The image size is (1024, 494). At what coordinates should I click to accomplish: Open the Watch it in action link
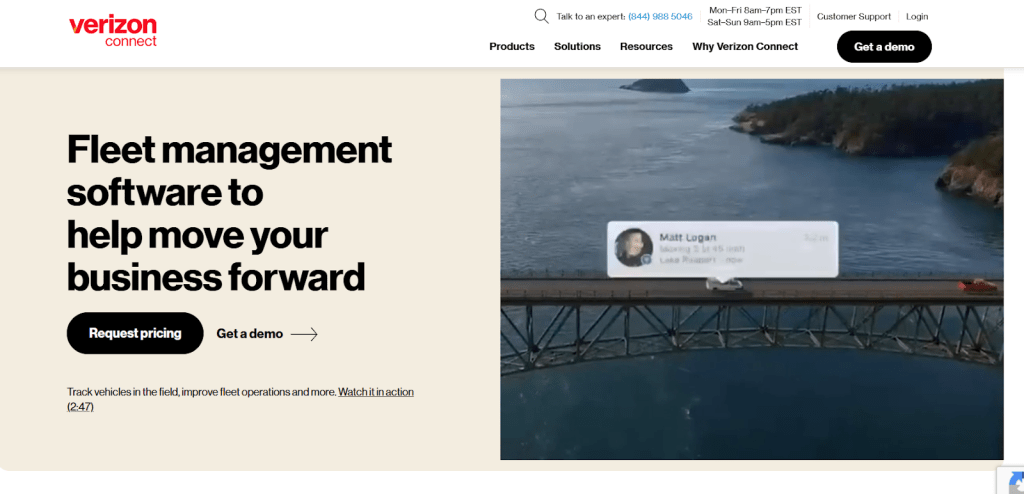(x=375, y=392)
